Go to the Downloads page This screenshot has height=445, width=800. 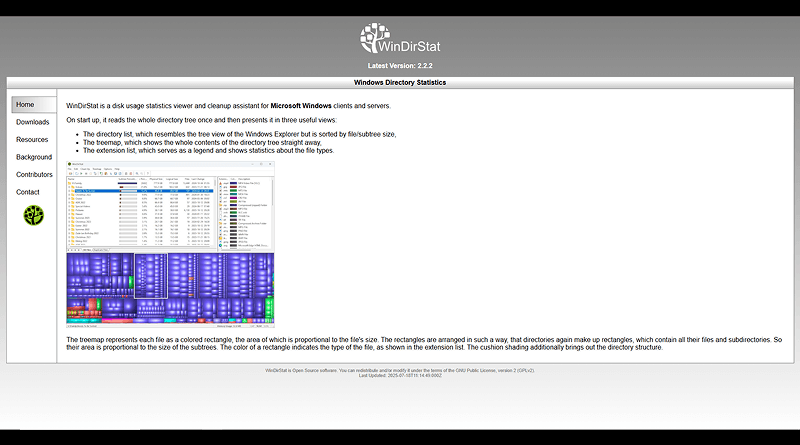[x=33, y=122]
